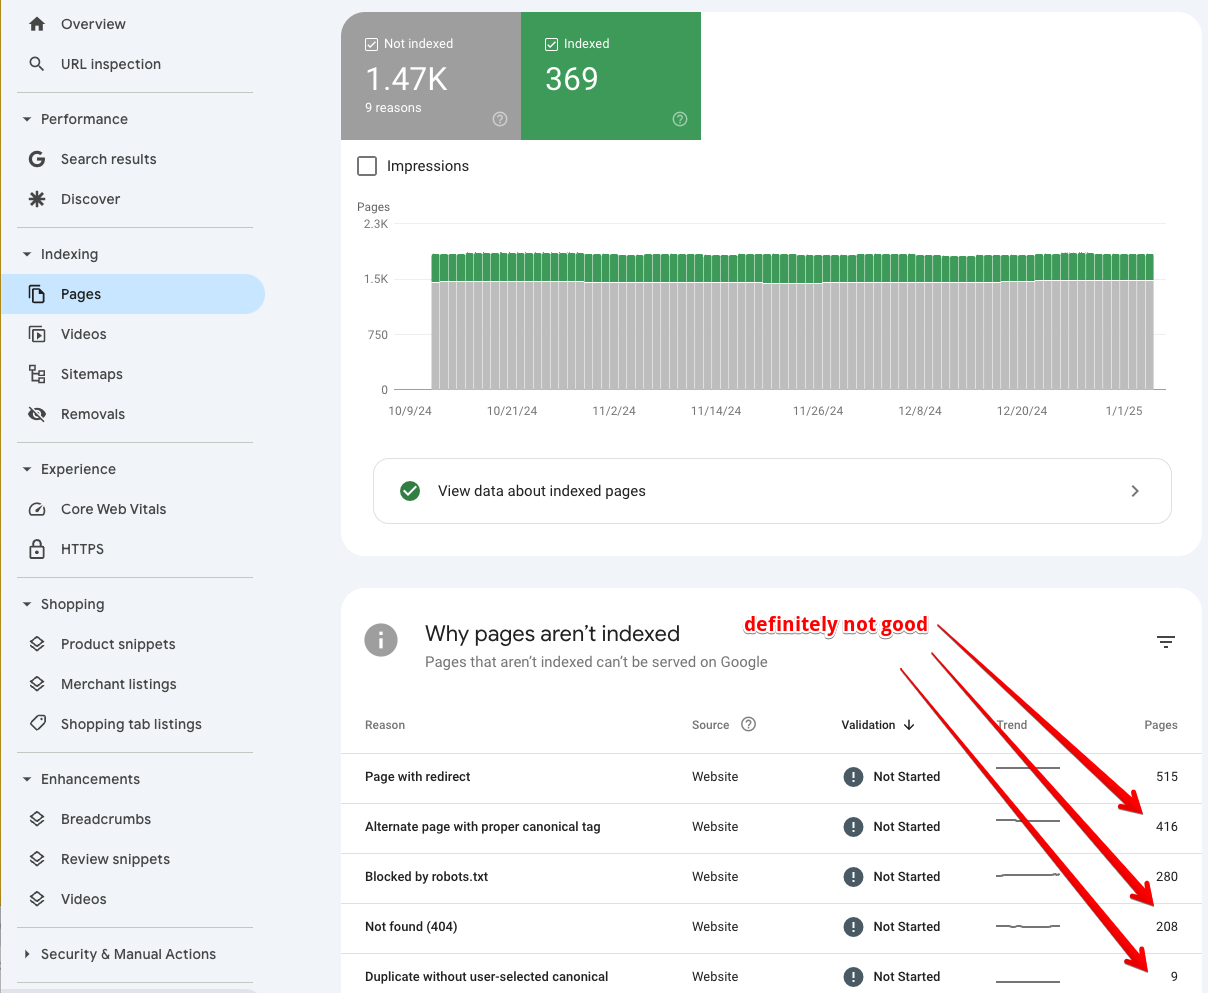Toggle the Indexed checkbox
Screen dimensions: 1208x993
click(x=551, y=44)
